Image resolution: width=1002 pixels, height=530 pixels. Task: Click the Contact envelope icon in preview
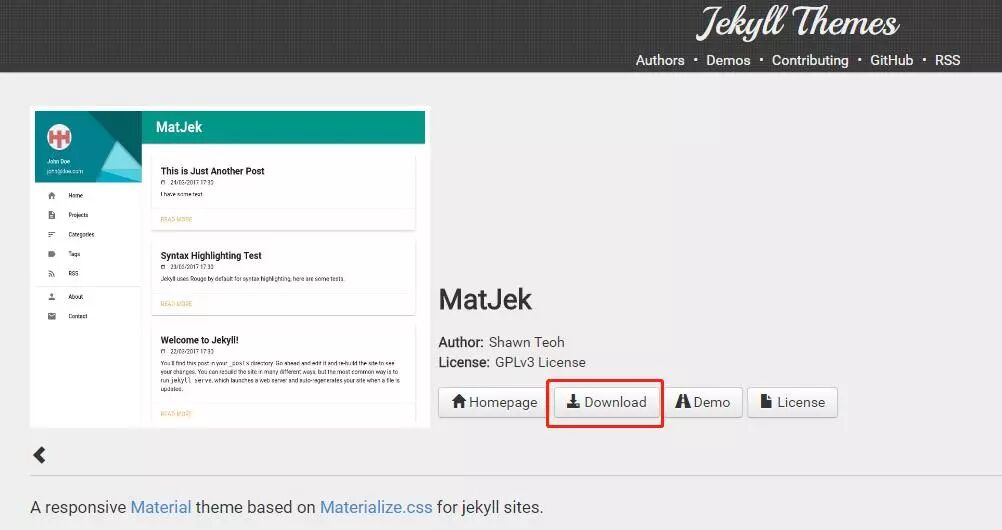[x=52, y=316]
